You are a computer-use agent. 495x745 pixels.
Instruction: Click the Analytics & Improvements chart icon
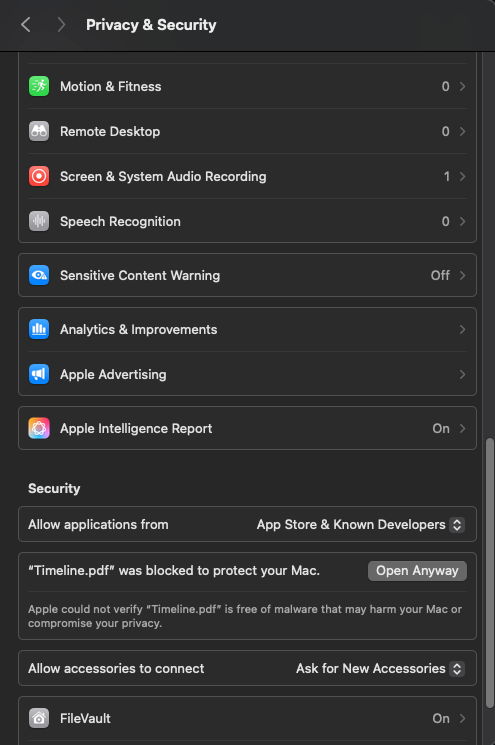tap(39, 329)
